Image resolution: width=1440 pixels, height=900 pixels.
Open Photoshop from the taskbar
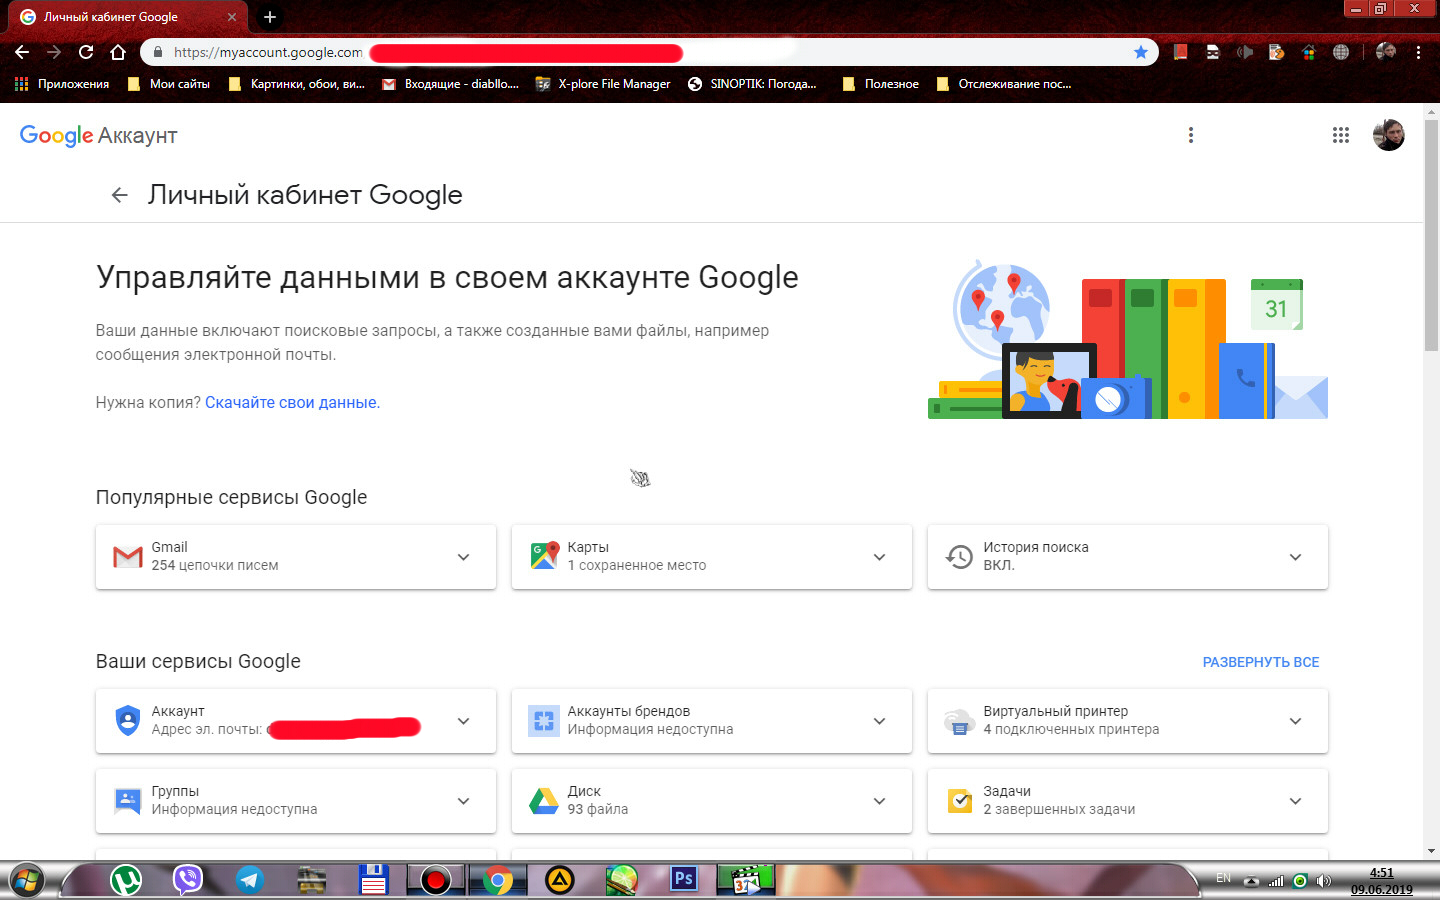(684, 880)
